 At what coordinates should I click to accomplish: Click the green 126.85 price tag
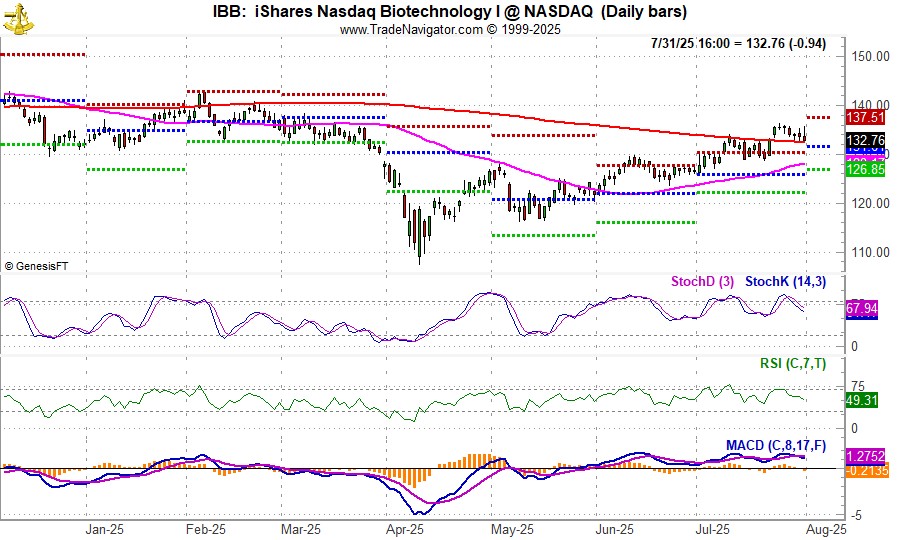pyautogui.click(x=864, y=170)
